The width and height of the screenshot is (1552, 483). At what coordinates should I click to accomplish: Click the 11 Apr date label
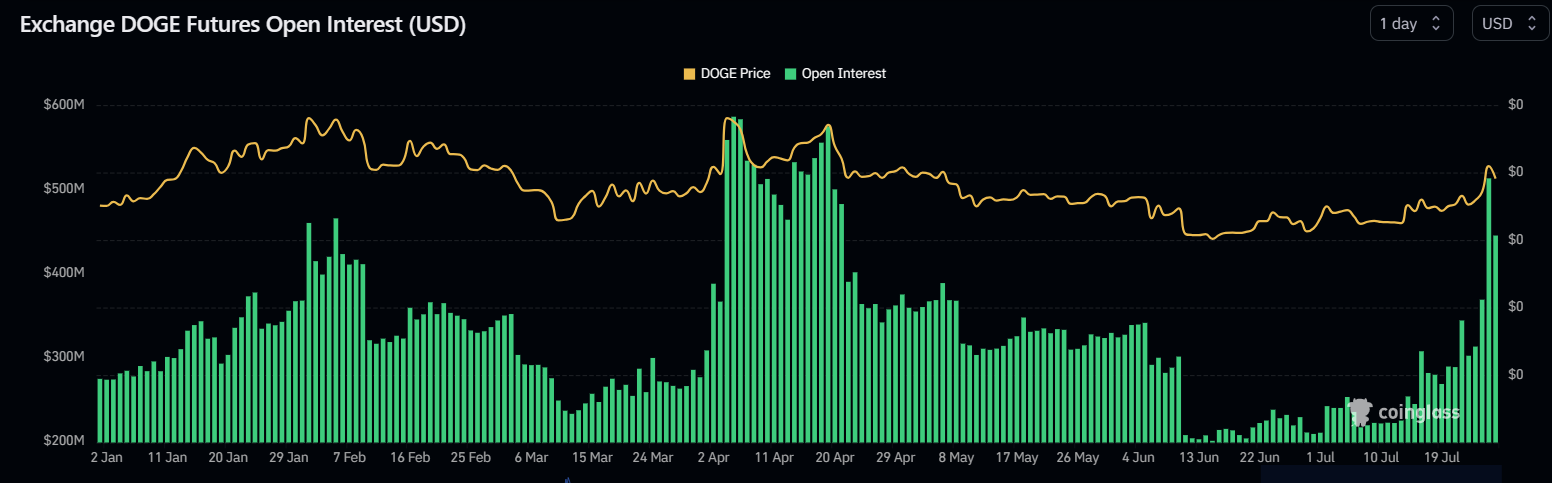[x=774, y=457]
